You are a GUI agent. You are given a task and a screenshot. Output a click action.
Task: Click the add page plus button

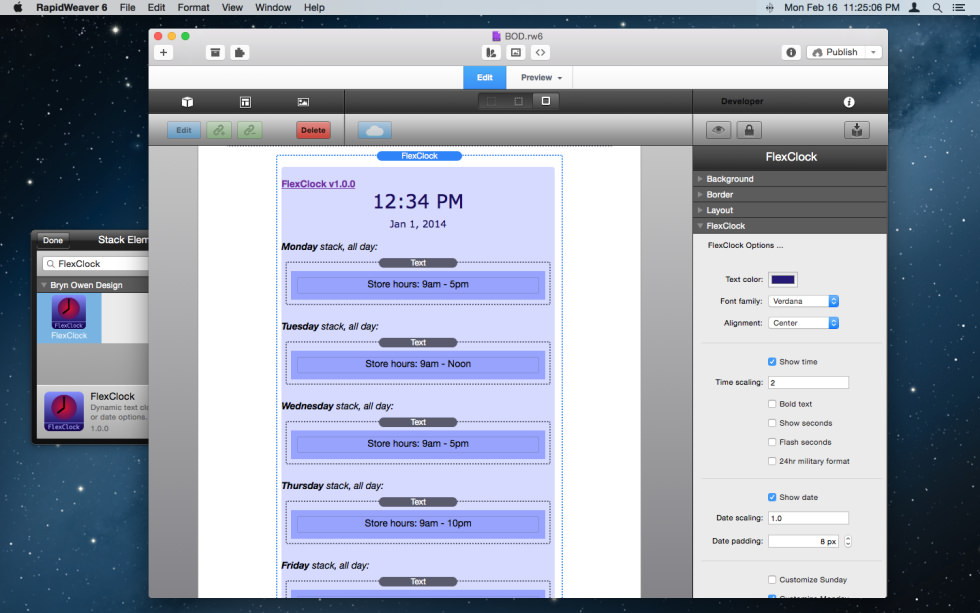pyautogui.click(x=163, y=52)
